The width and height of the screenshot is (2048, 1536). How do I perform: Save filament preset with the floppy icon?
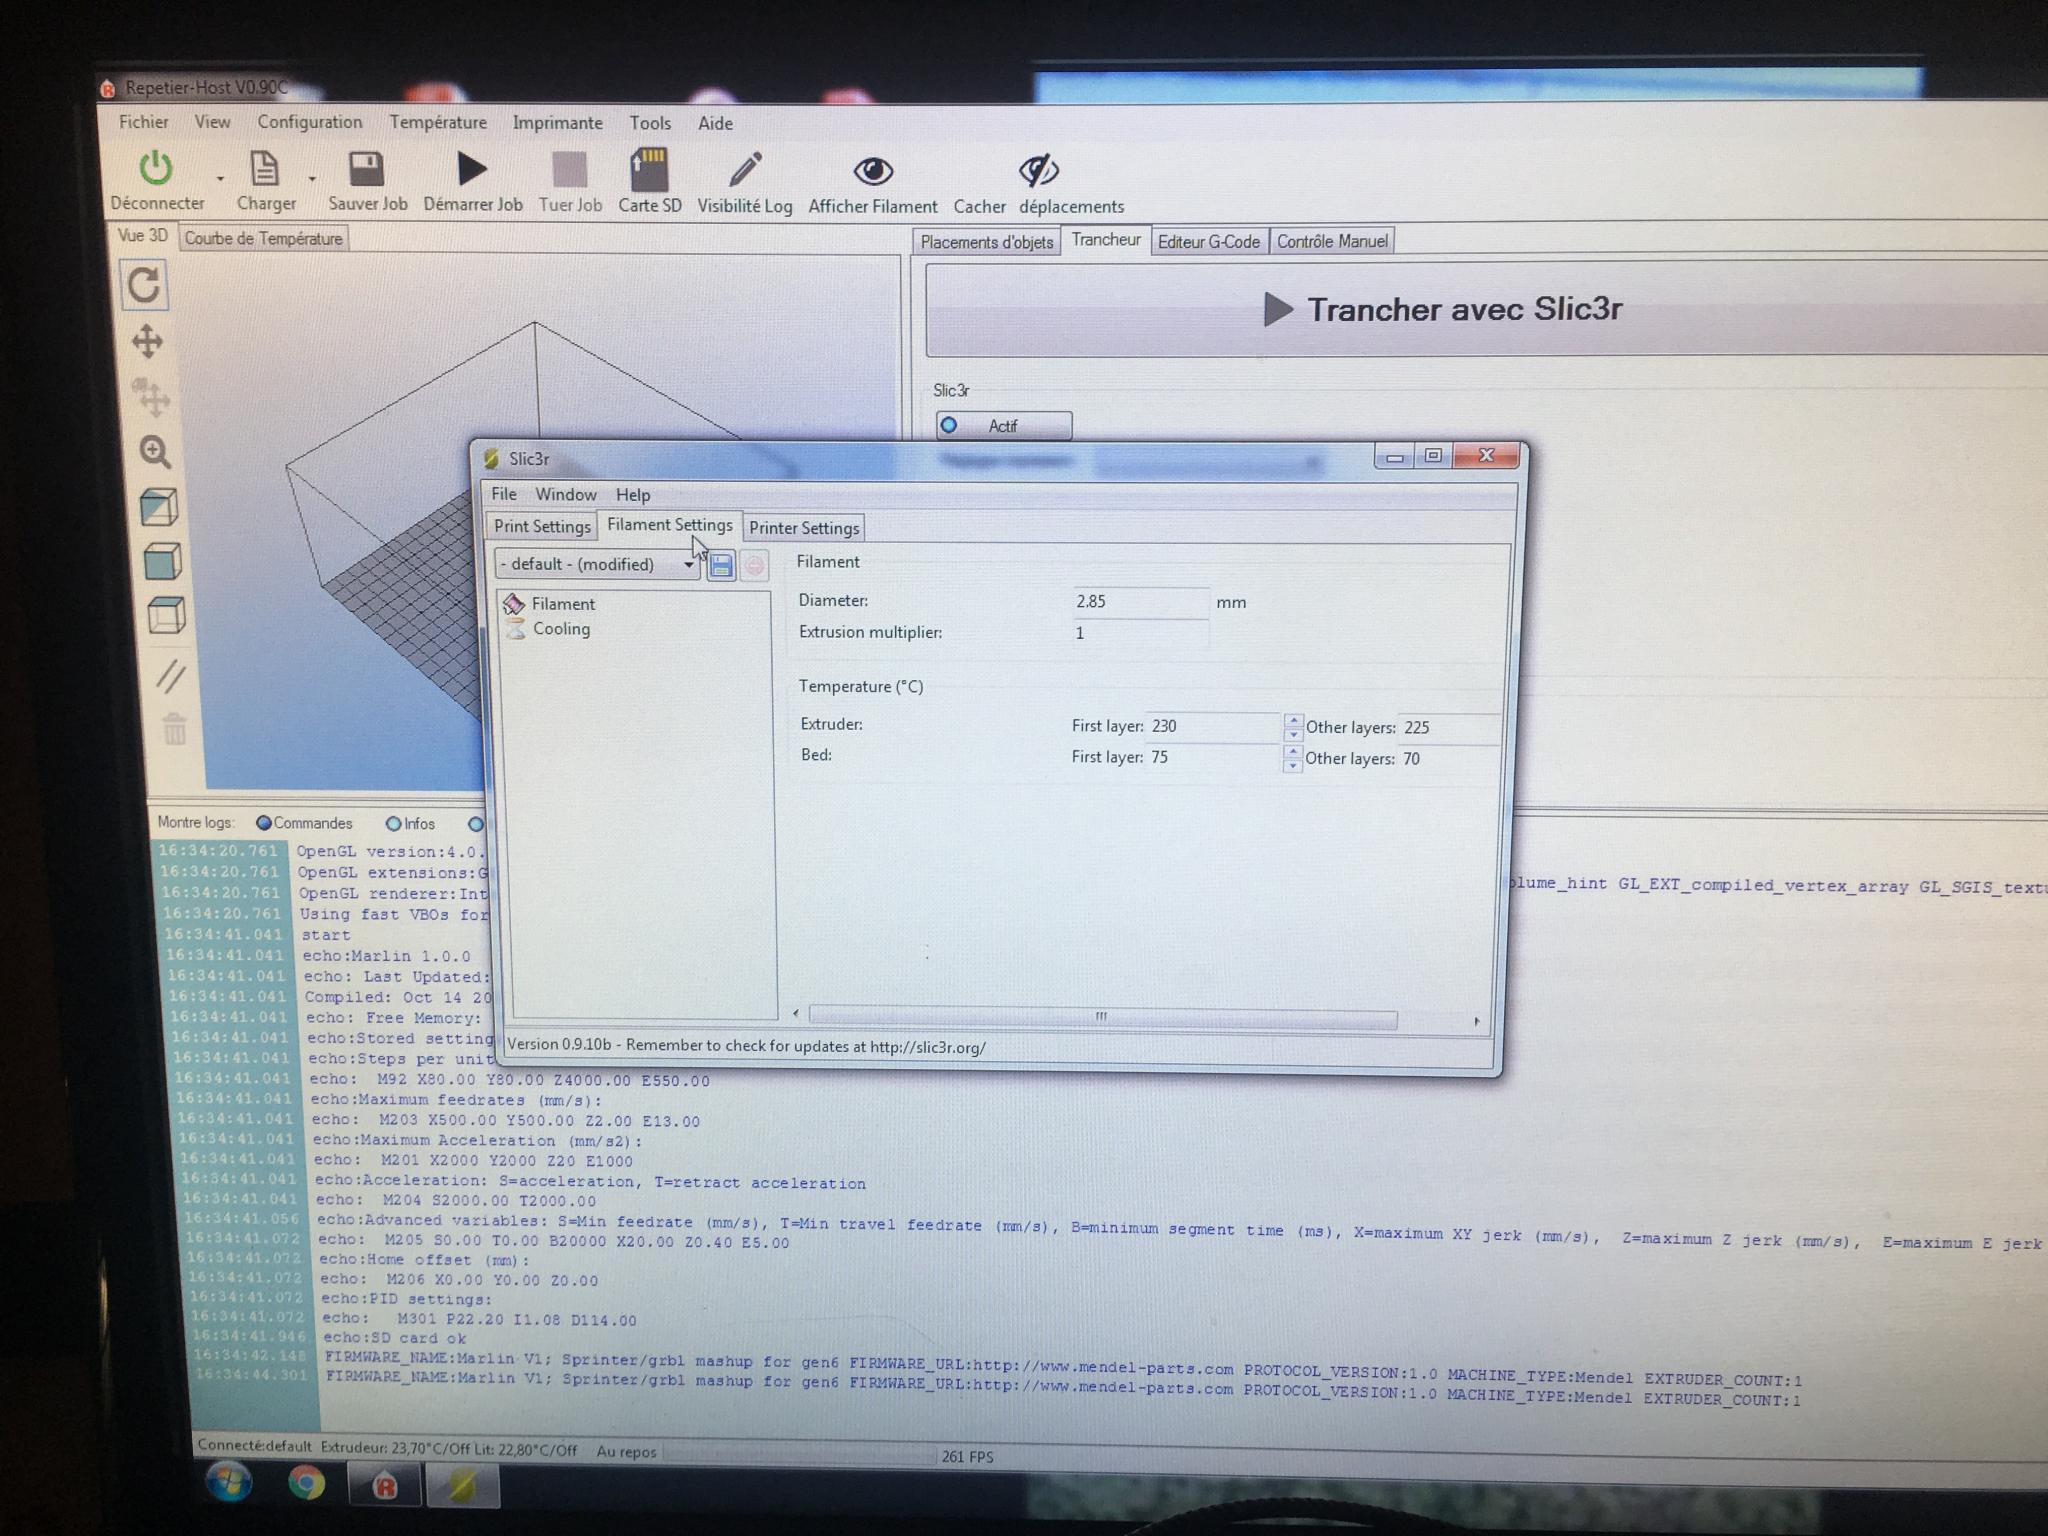tap(720, 566)
